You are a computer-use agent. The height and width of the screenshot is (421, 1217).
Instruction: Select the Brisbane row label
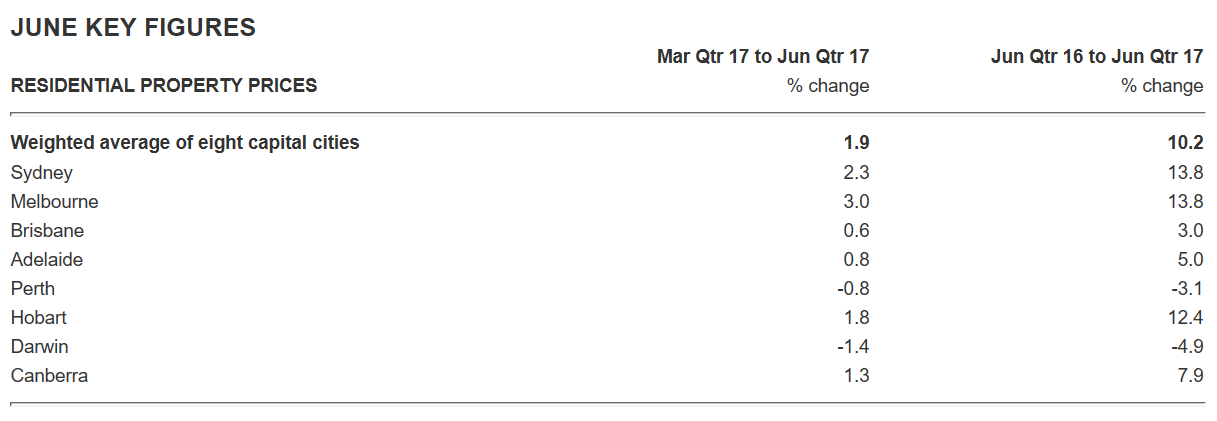click(x=48, y=231)
